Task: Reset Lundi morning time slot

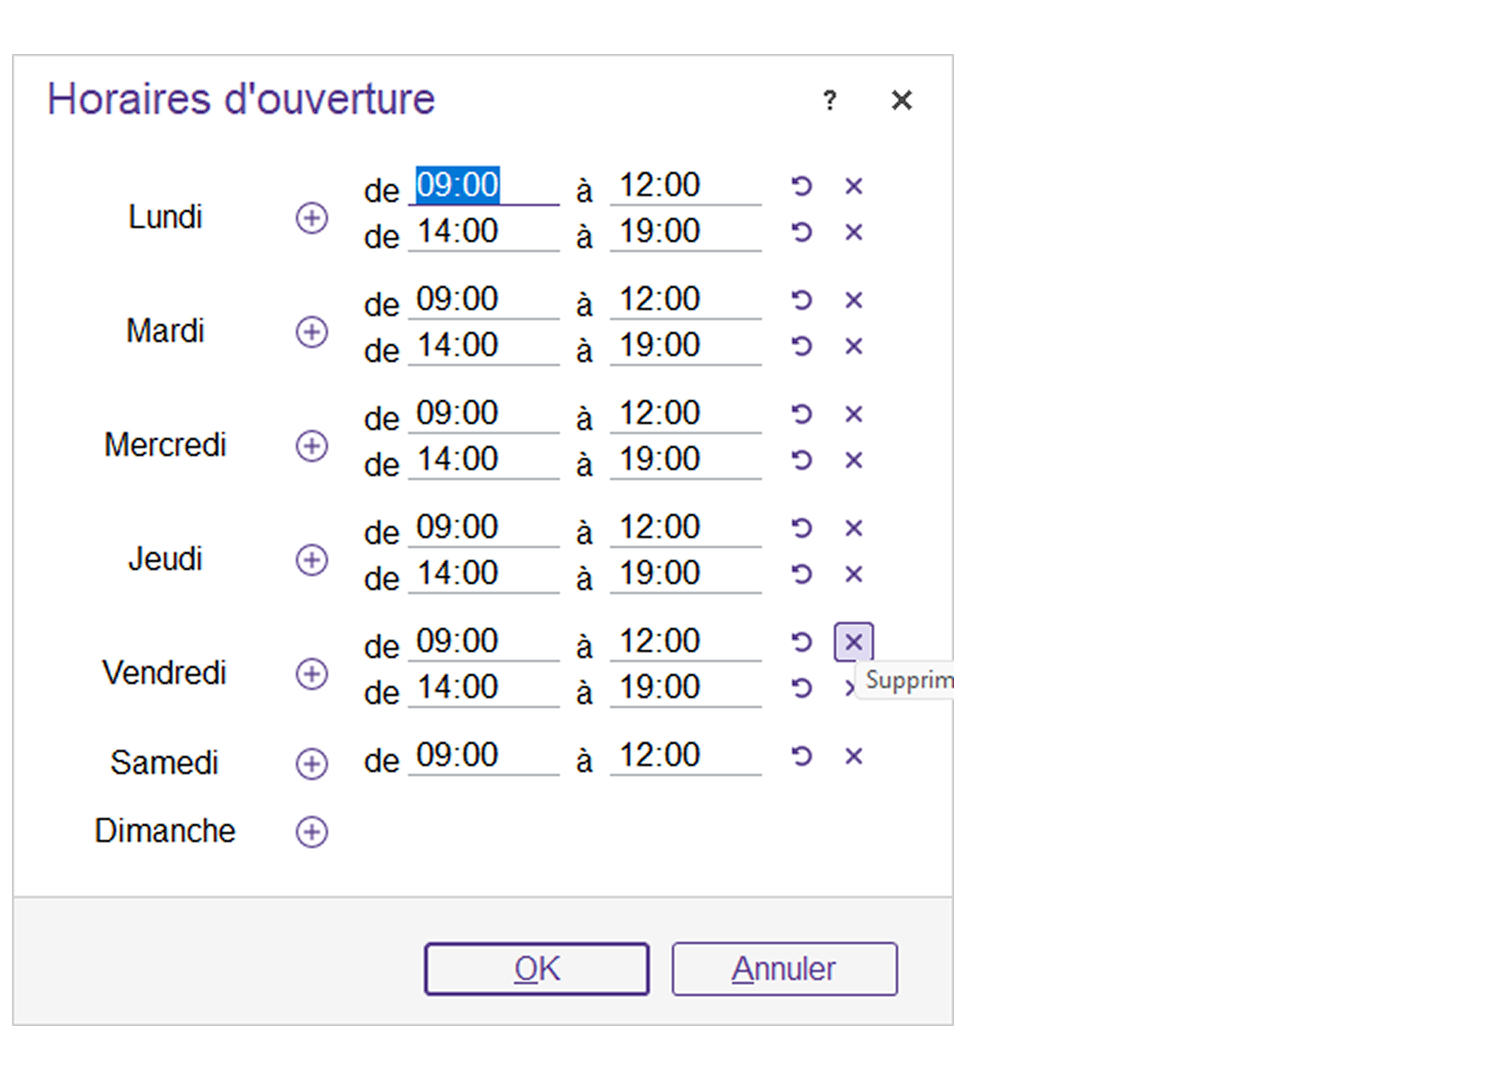Action: pos(801,186)
